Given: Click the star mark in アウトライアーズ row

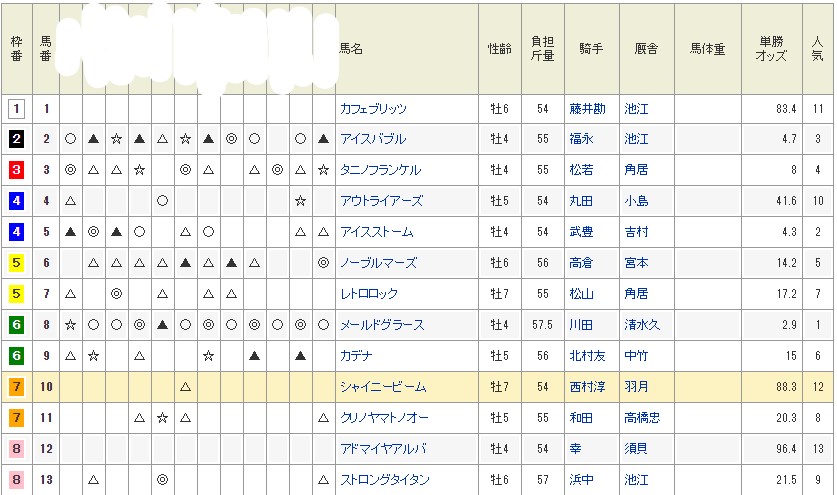Looking at the screenshot, I should pos(300,201).
